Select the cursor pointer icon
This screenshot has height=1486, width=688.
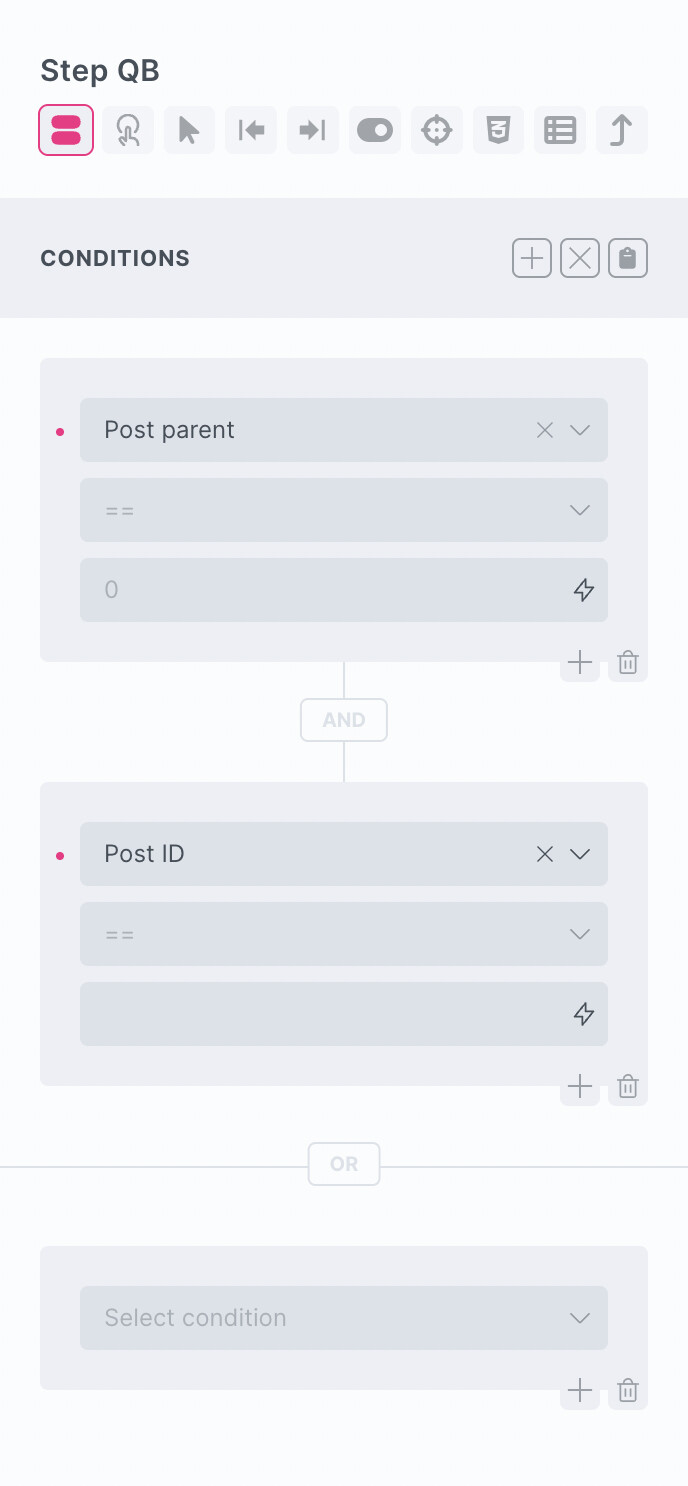(x=189, y=130)
